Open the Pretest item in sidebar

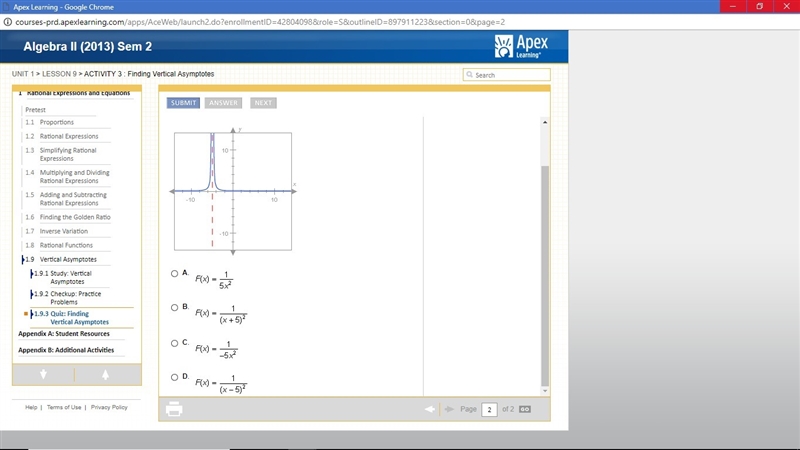(35, 110)
